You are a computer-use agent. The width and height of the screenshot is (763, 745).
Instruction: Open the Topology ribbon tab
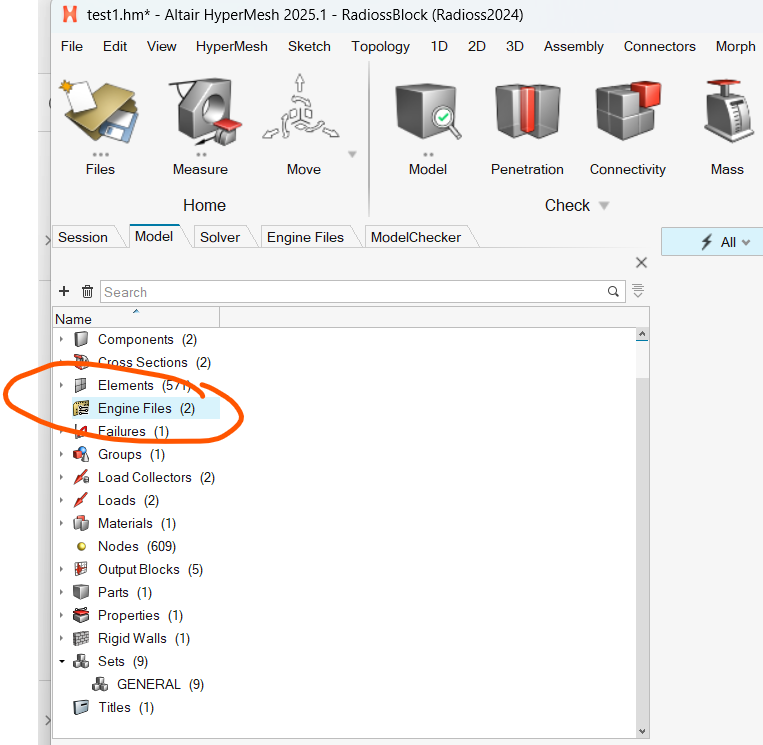(x=381, y=46)
